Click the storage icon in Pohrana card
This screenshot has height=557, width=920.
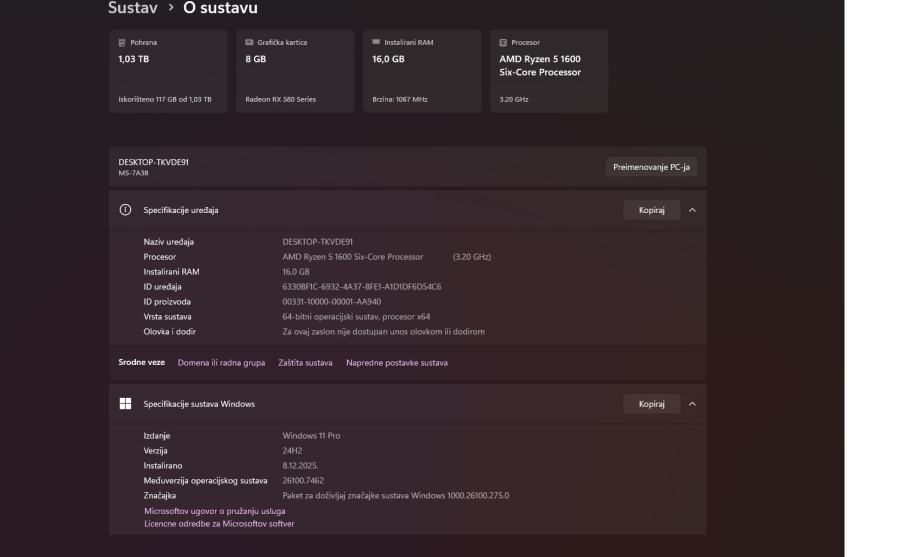[x=122, y=42]
